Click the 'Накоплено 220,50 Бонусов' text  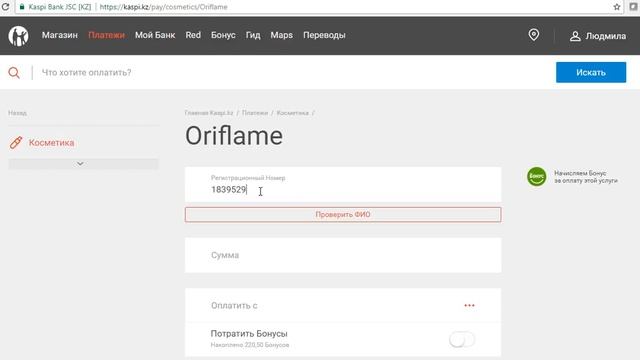tap(250, 345)
